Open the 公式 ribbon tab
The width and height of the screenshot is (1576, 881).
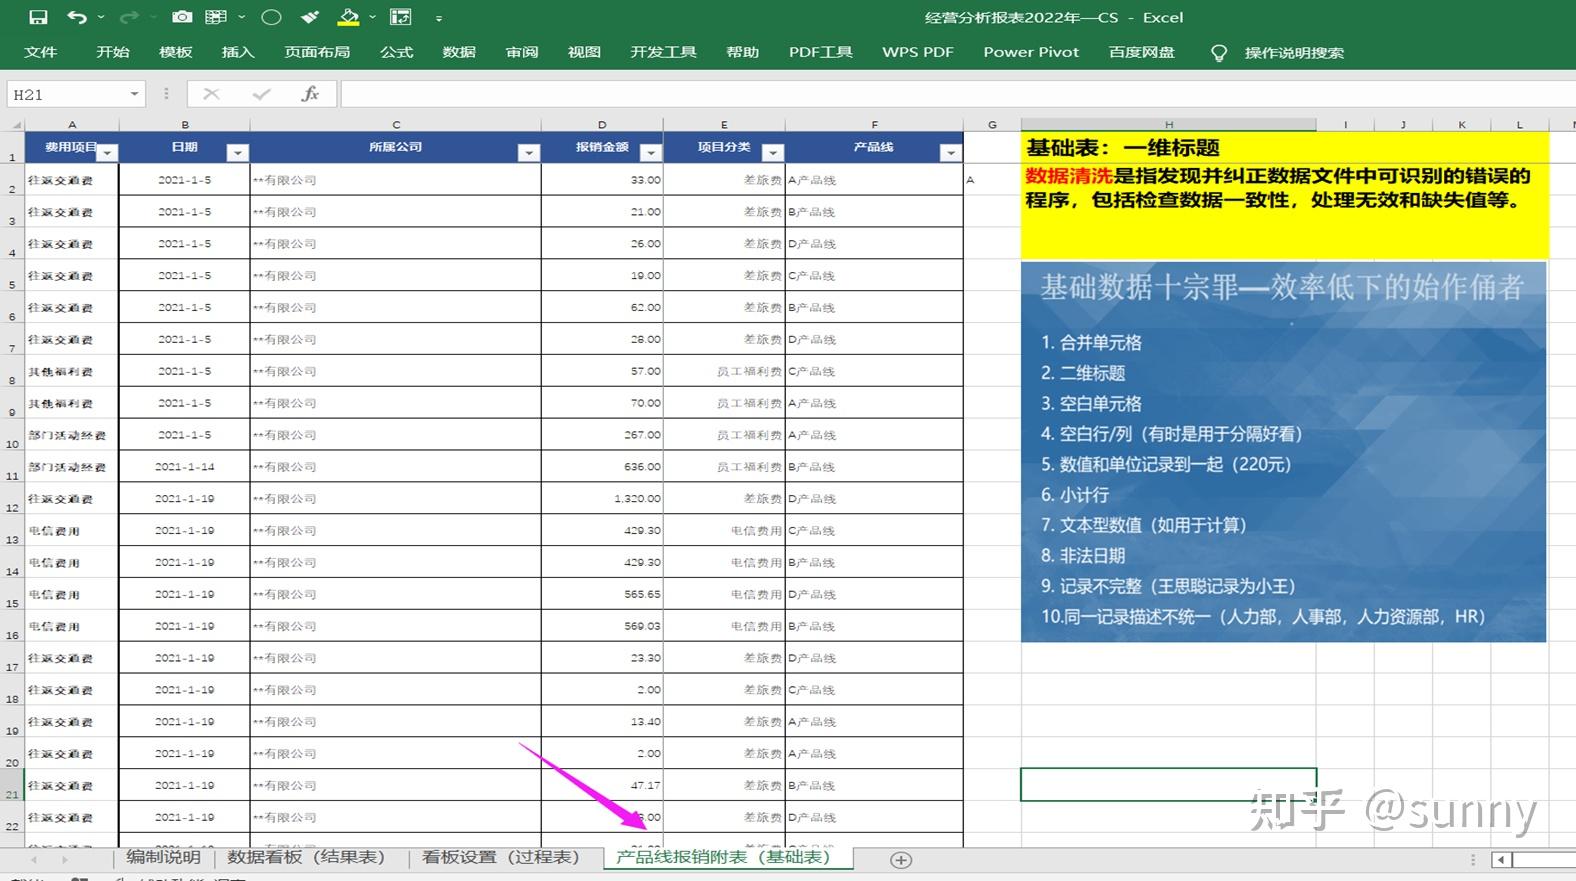(x=397, y=52)
